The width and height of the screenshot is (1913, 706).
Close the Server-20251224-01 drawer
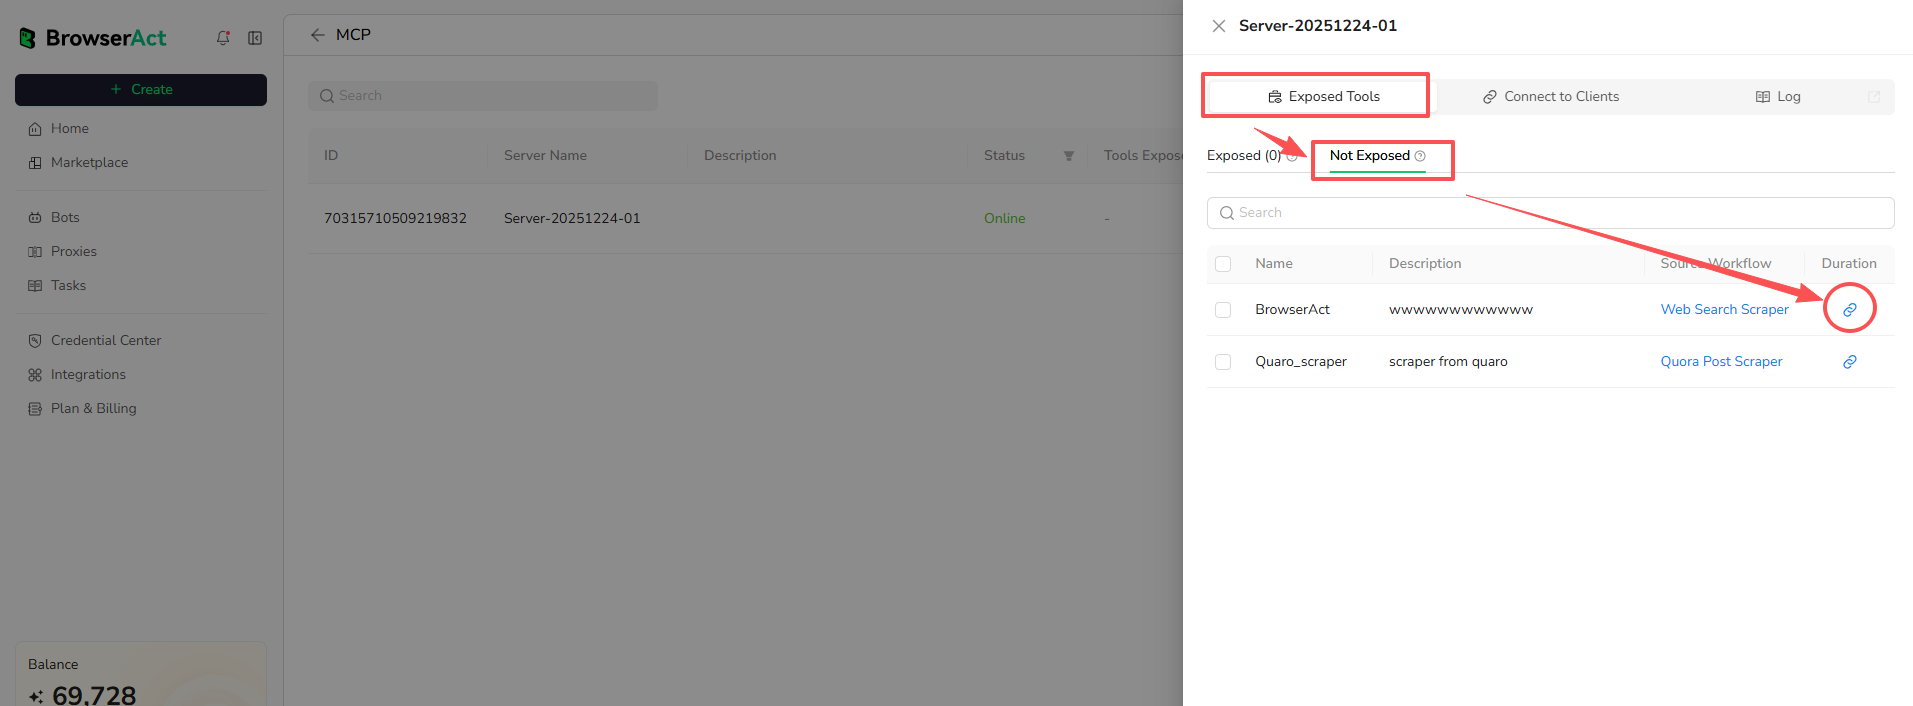pos(1219,26)
